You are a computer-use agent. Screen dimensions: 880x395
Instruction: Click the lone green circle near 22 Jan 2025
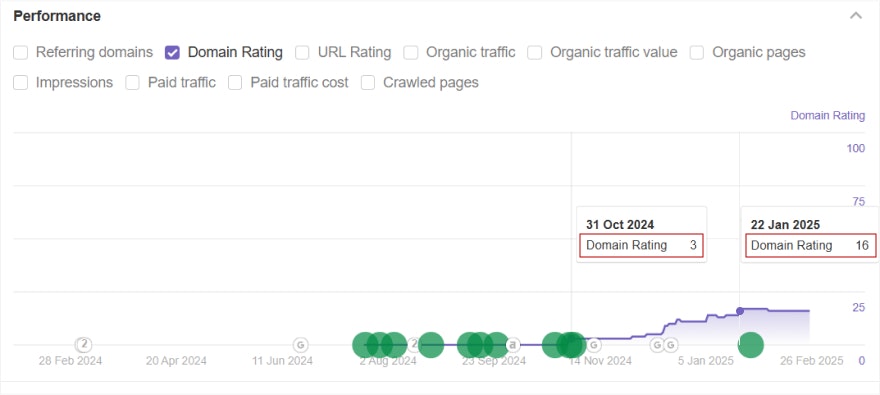coord(751,345)
